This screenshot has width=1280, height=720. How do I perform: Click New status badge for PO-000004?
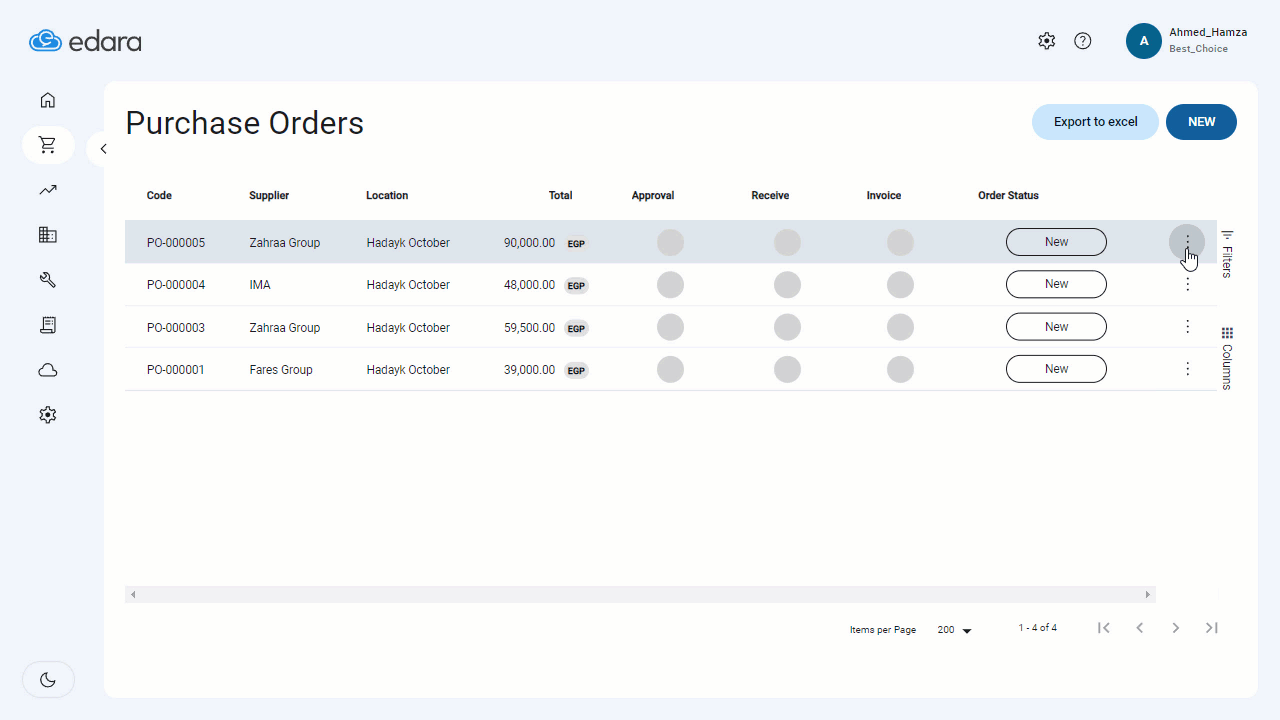click(x=1056, y=284)
